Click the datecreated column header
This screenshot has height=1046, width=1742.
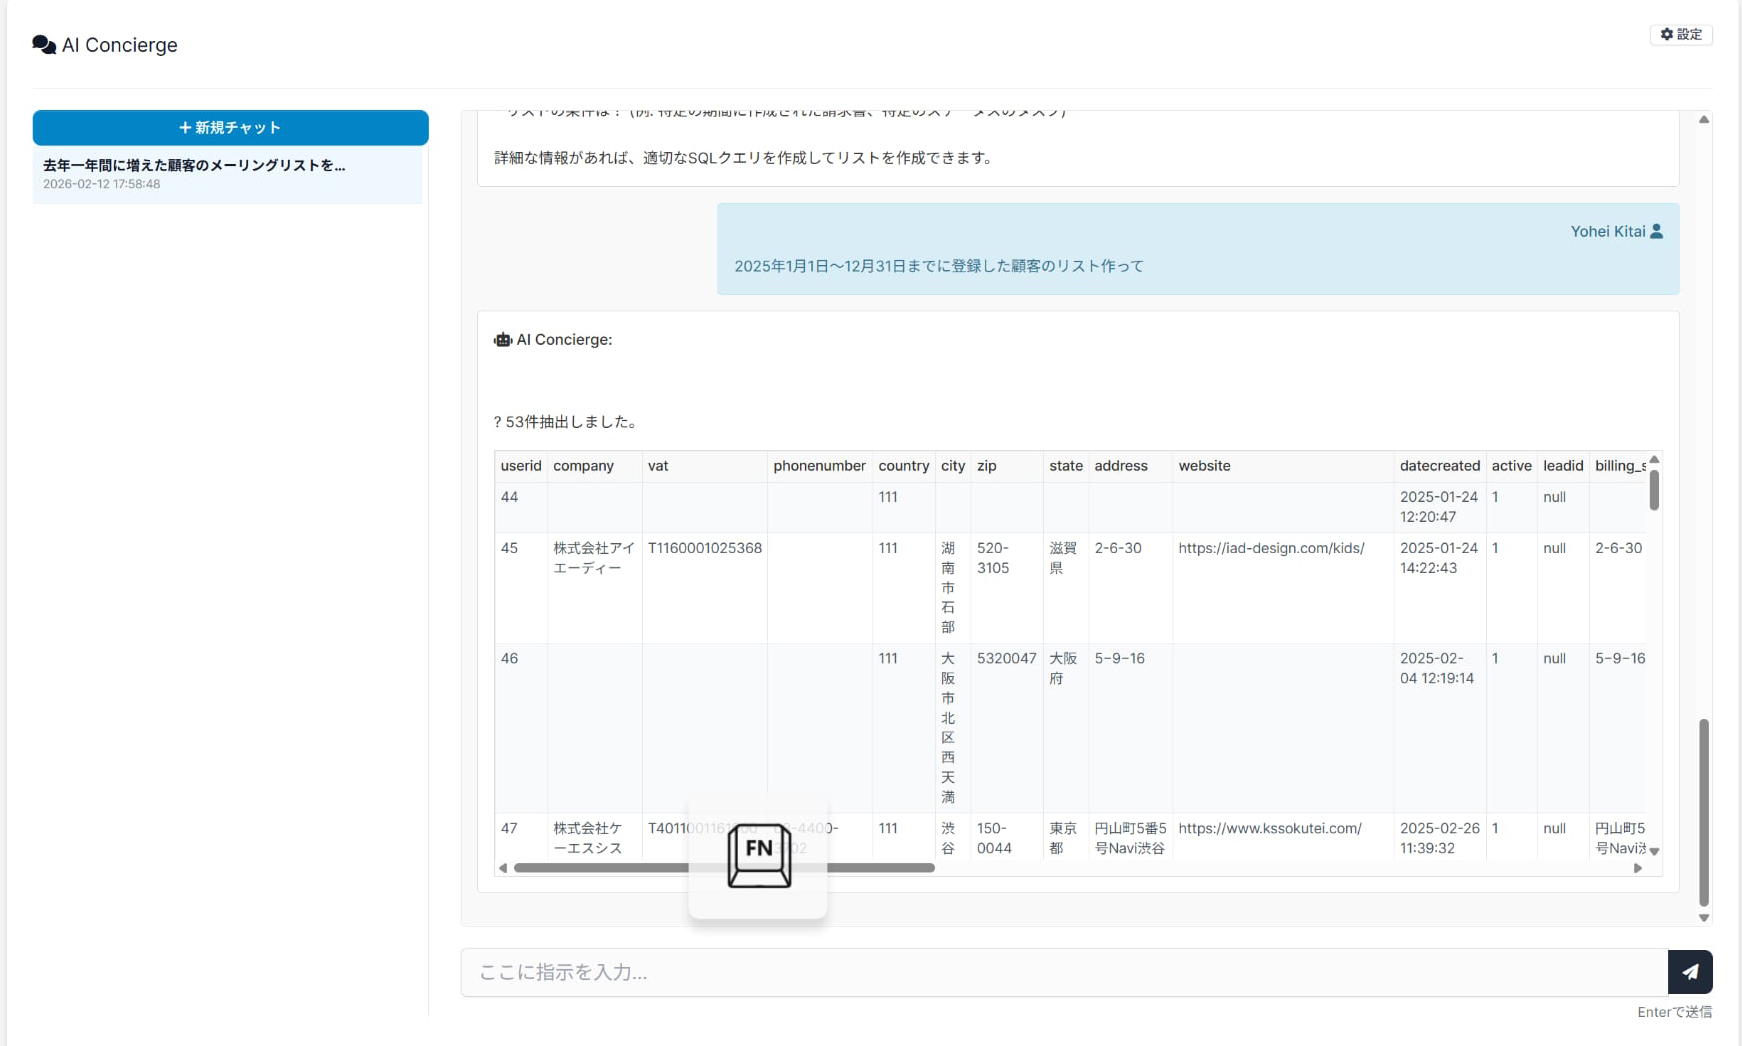[1439, 466]
